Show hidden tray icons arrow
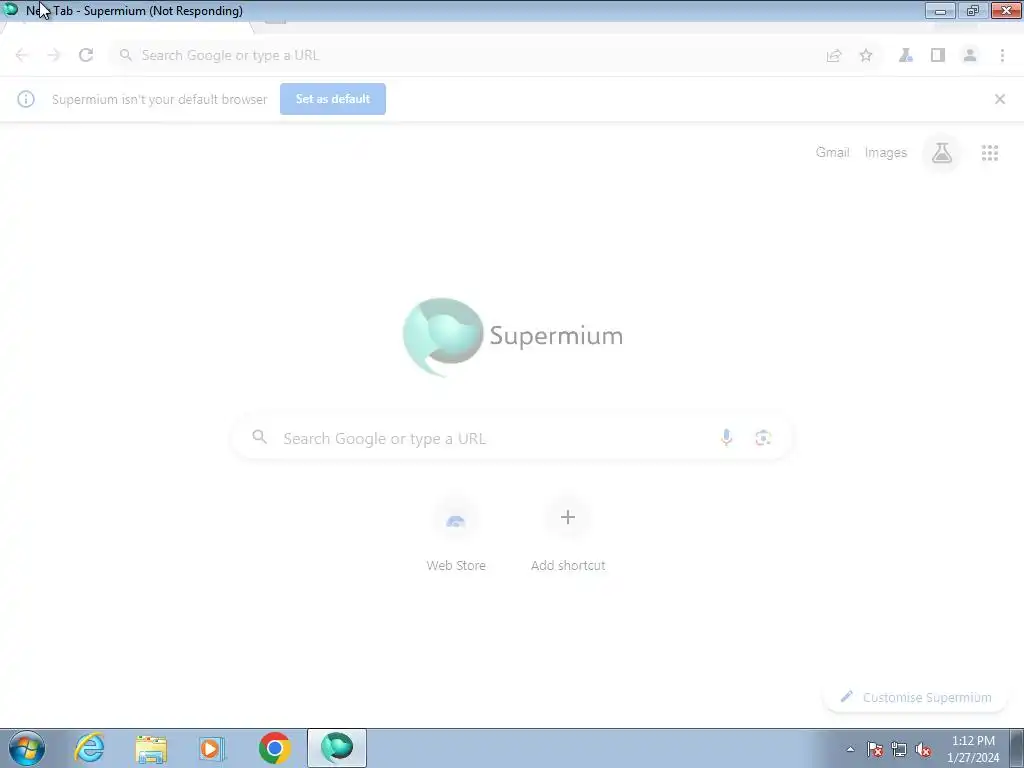Screen dimensions: 1024x768 [850, 749]
